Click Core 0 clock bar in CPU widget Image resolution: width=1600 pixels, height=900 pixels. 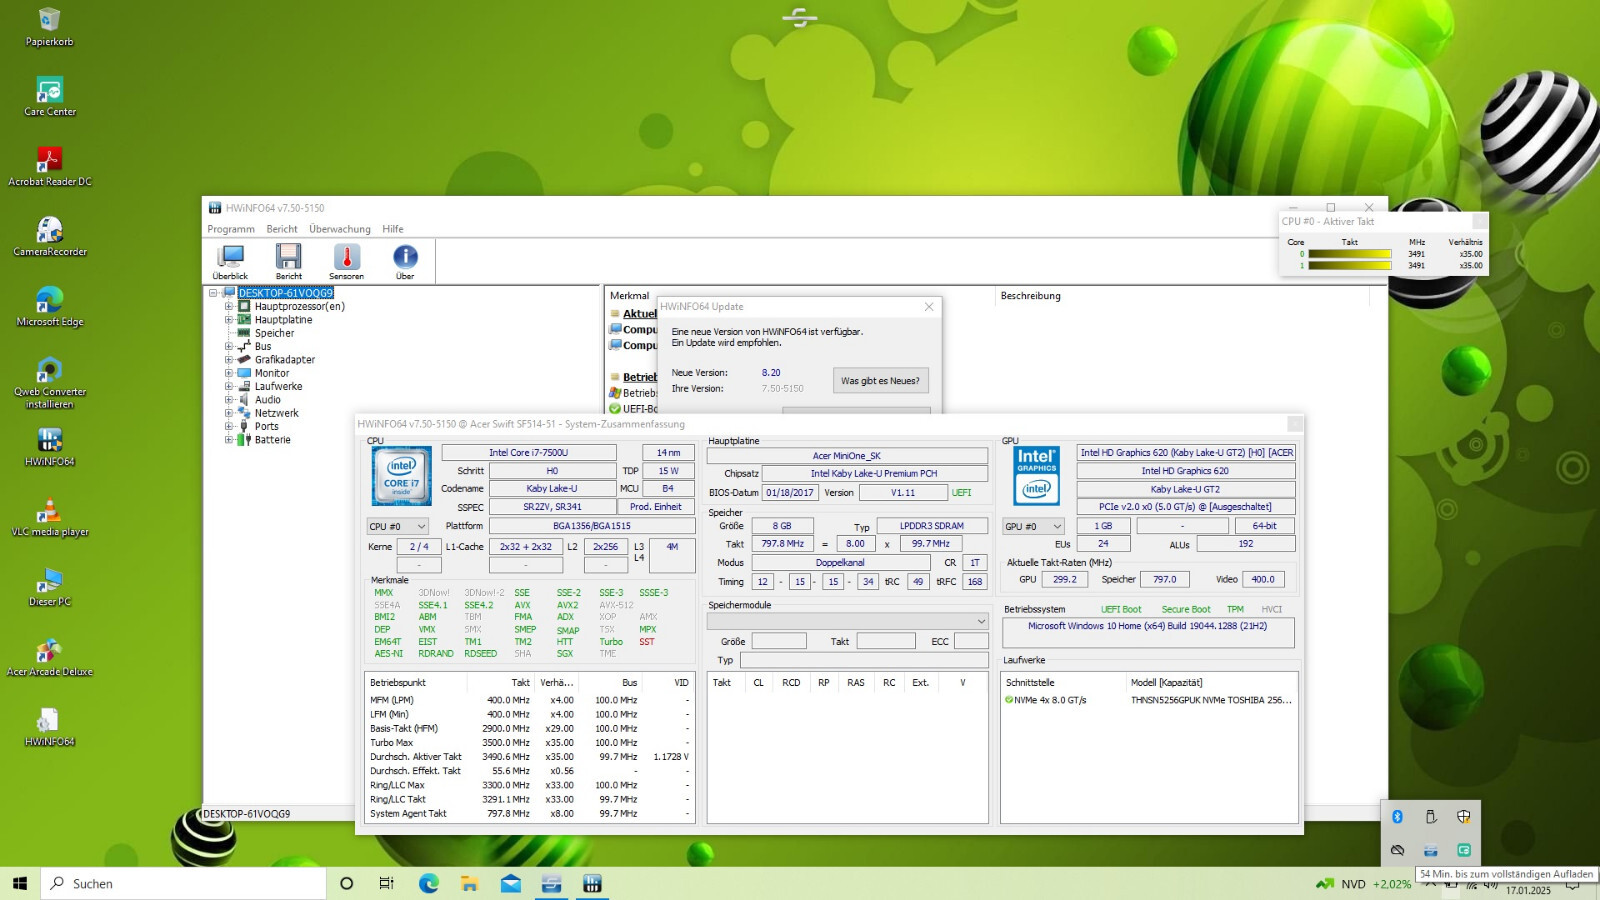[x=1350, y=254]
